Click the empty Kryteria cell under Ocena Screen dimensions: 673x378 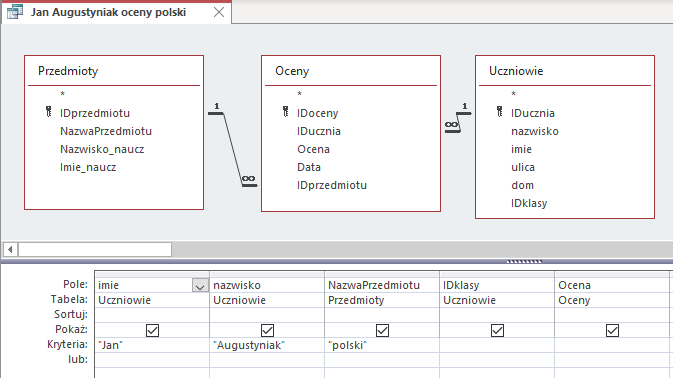[612, 345]
